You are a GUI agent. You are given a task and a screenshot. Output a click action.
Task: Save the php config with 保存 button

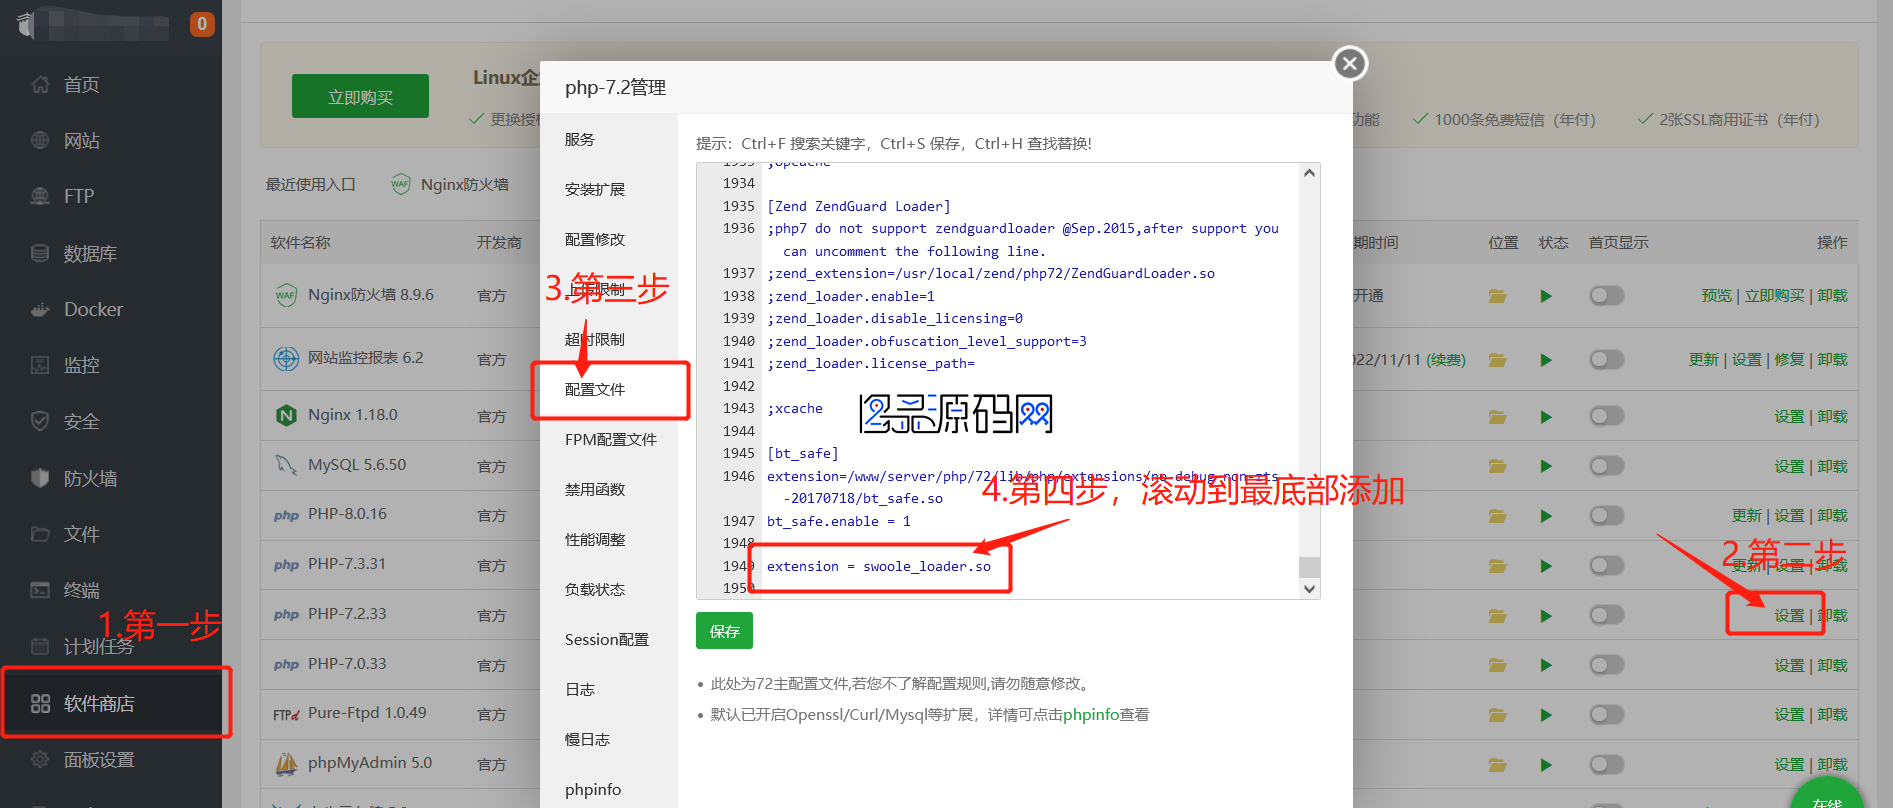point(724,631)
